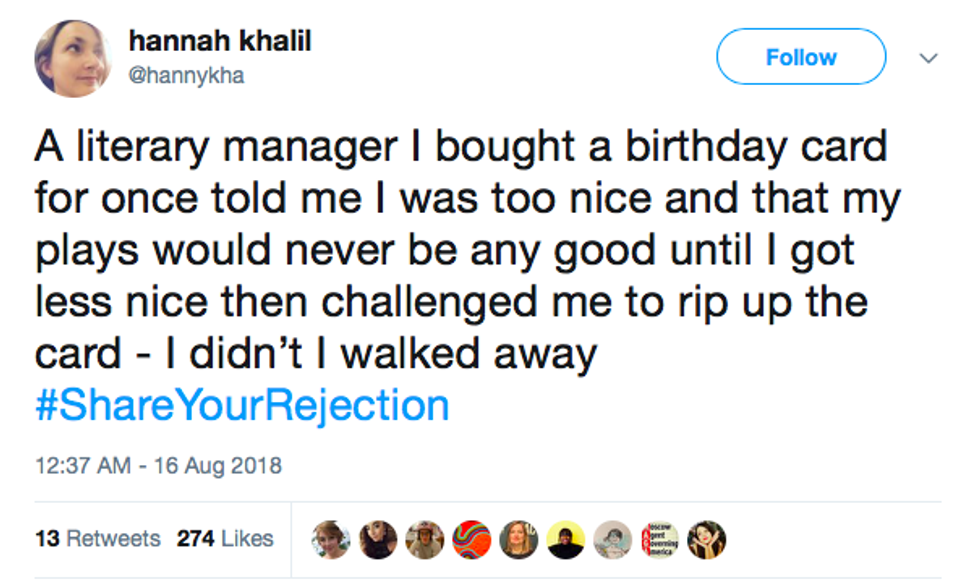
Task: Follow hannah khalil
Action: point(800,57)
